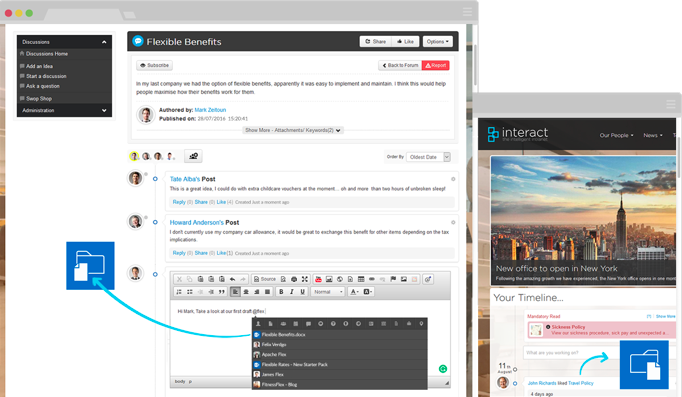This screenshot has height=397, width=682.
Task: Open author link Mark Zeitoun
Action: 210,110
